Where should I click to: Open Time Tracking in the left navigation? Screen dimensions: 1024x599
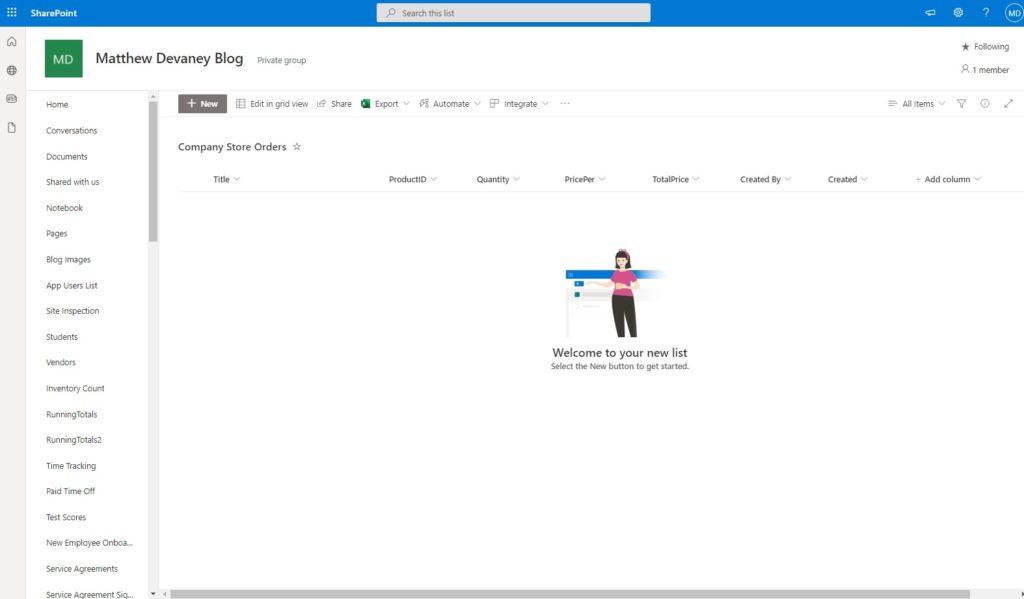click(x=71, y=466)
